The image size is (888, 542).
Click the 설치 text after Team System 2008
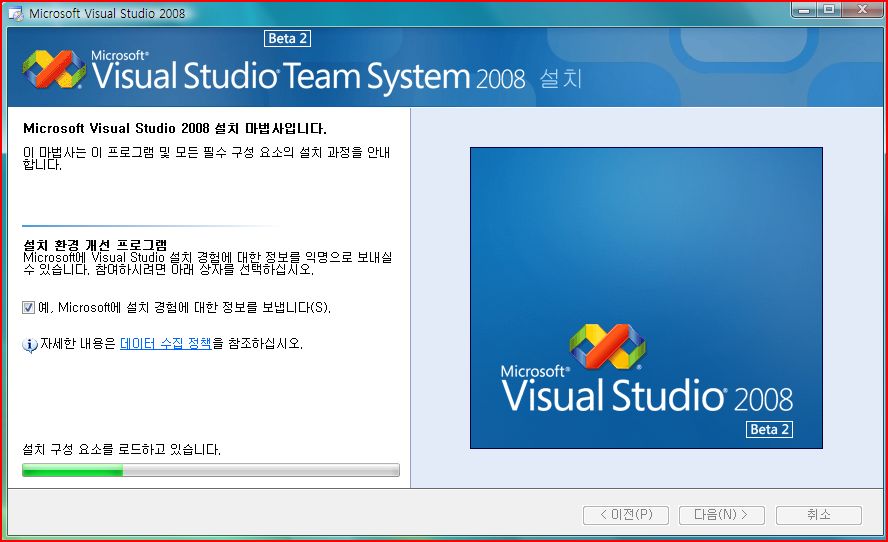pos(560,79)
